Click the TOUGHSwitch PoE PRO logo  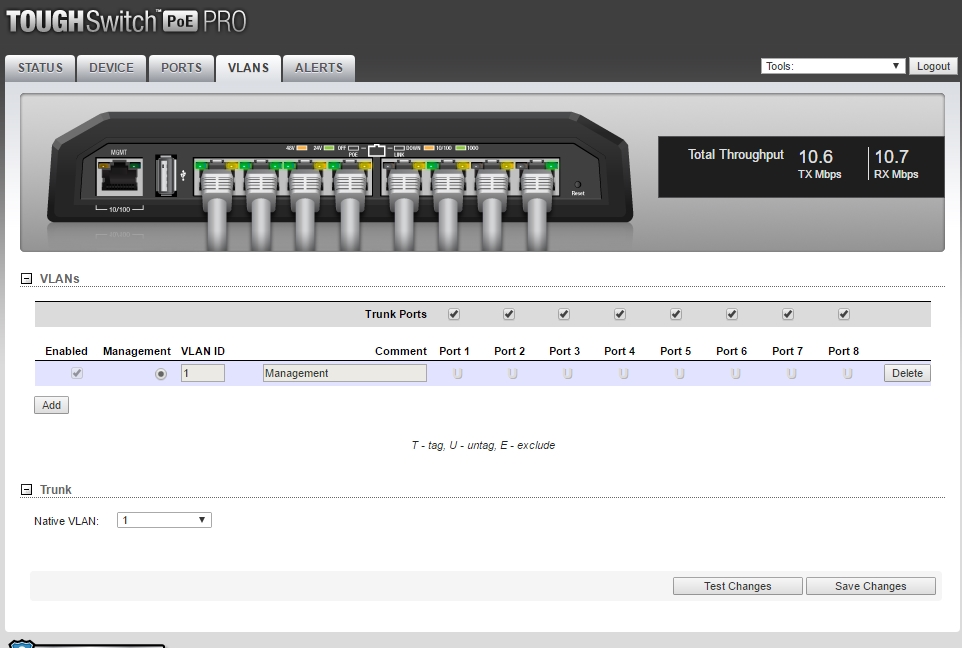(126, 22)
